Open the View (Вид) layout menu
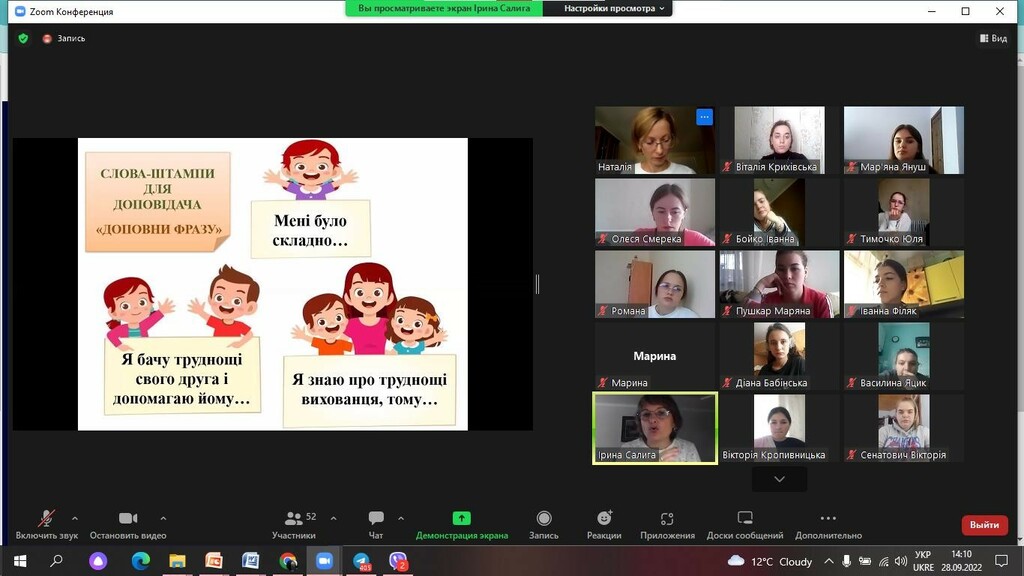1024x576 pixels. click(x=993, y=39)
